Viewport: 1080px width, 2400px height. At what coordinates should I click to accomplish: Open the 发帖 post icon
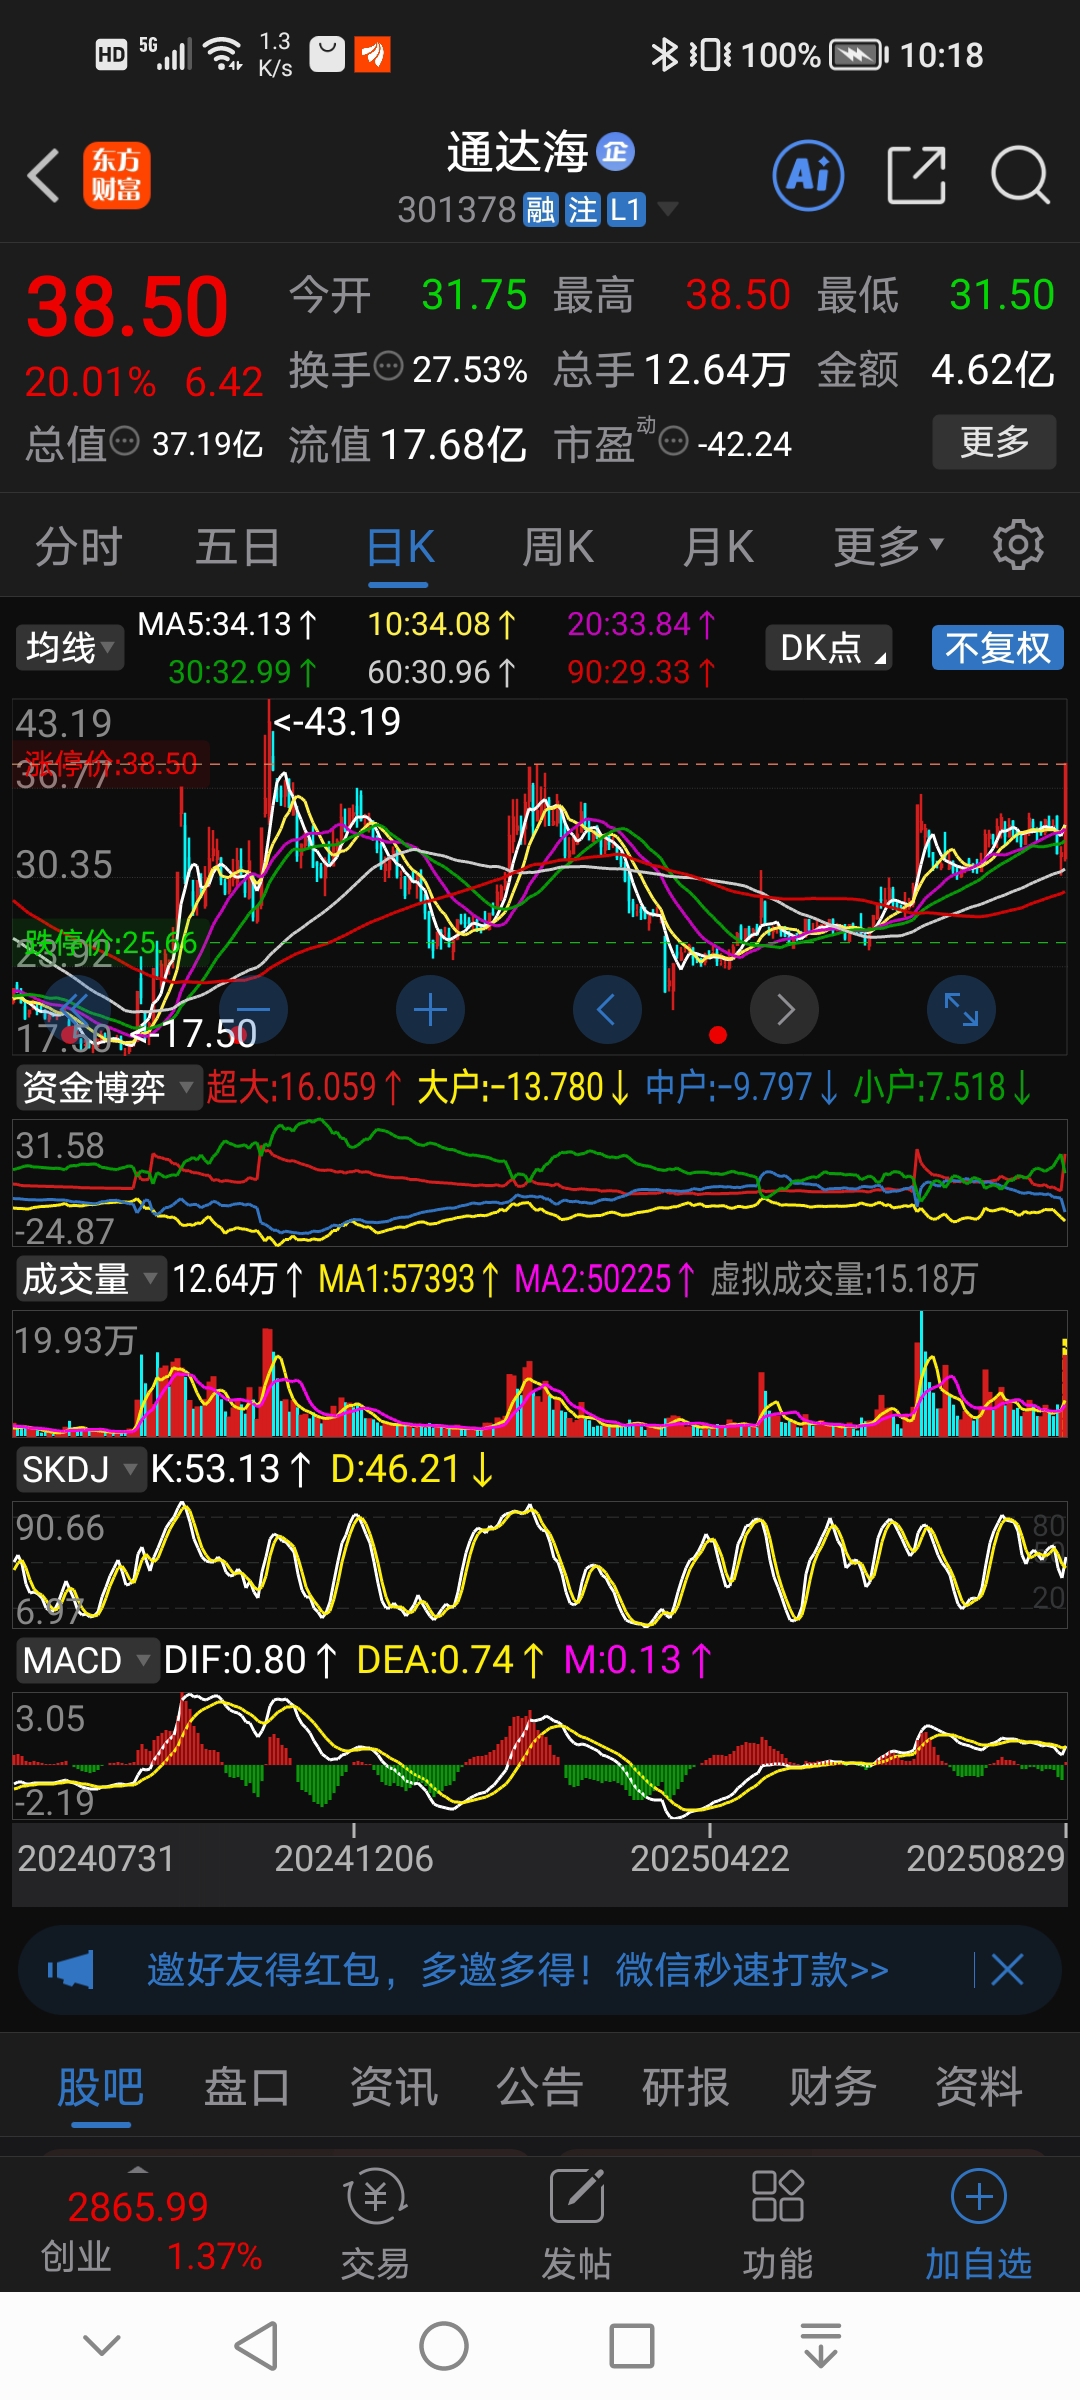click(x=577, y=2225)
